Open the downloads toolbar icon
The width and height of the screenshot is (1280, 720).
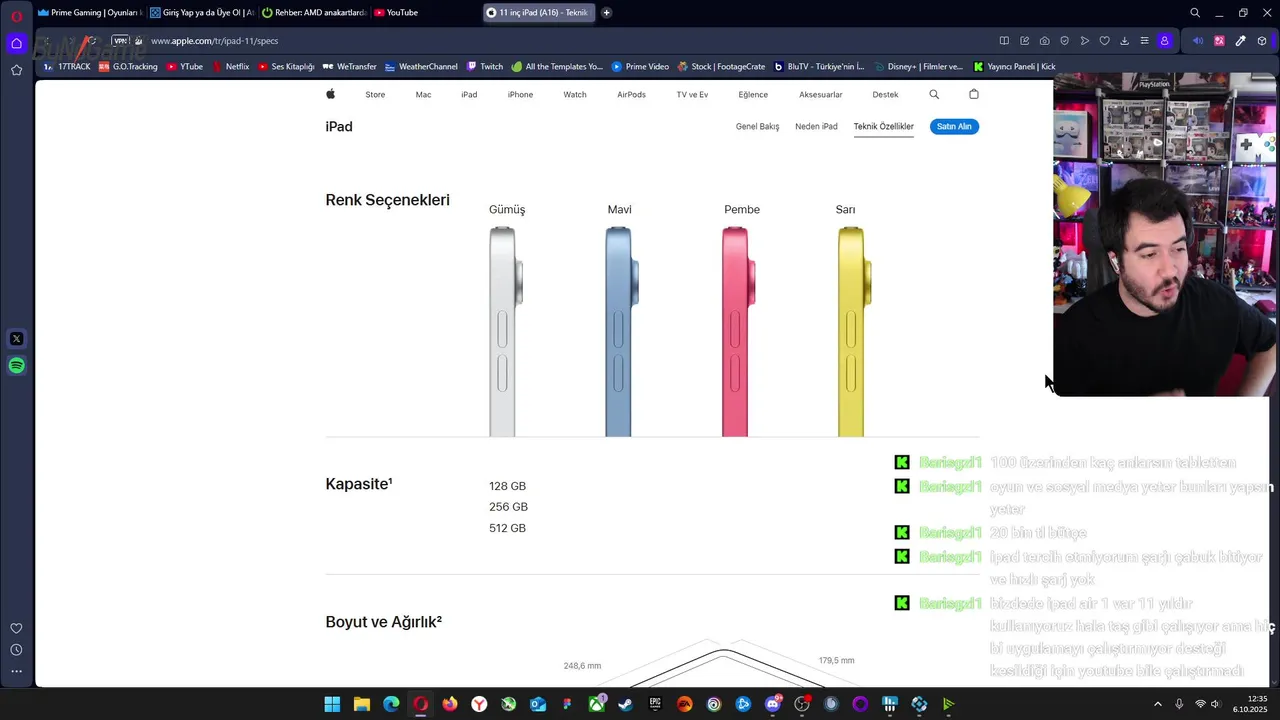tap(1124, 41)
